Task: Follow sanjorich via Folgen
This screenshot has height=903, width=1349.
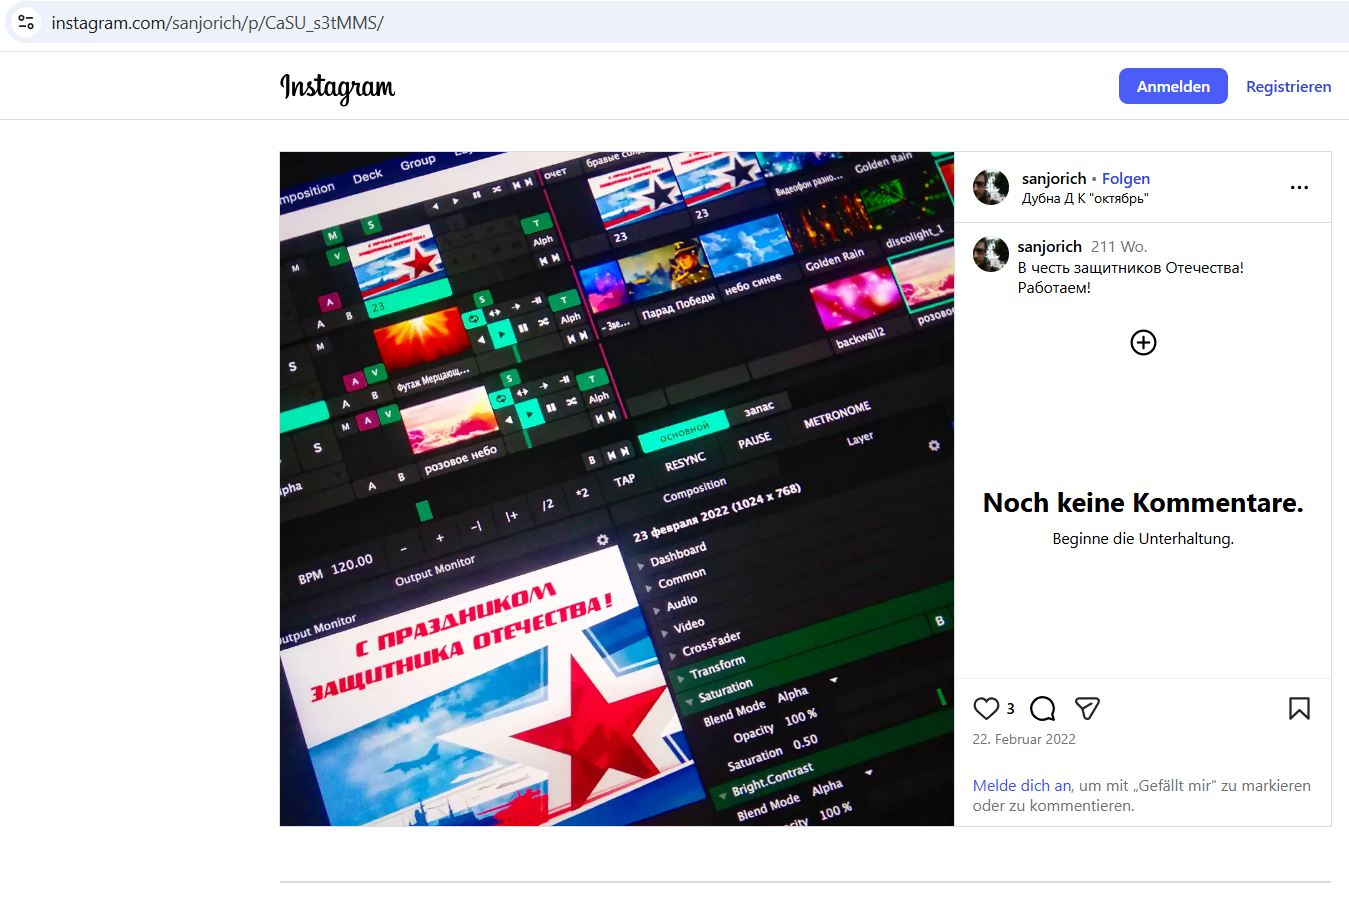Action: (1125, 178)
